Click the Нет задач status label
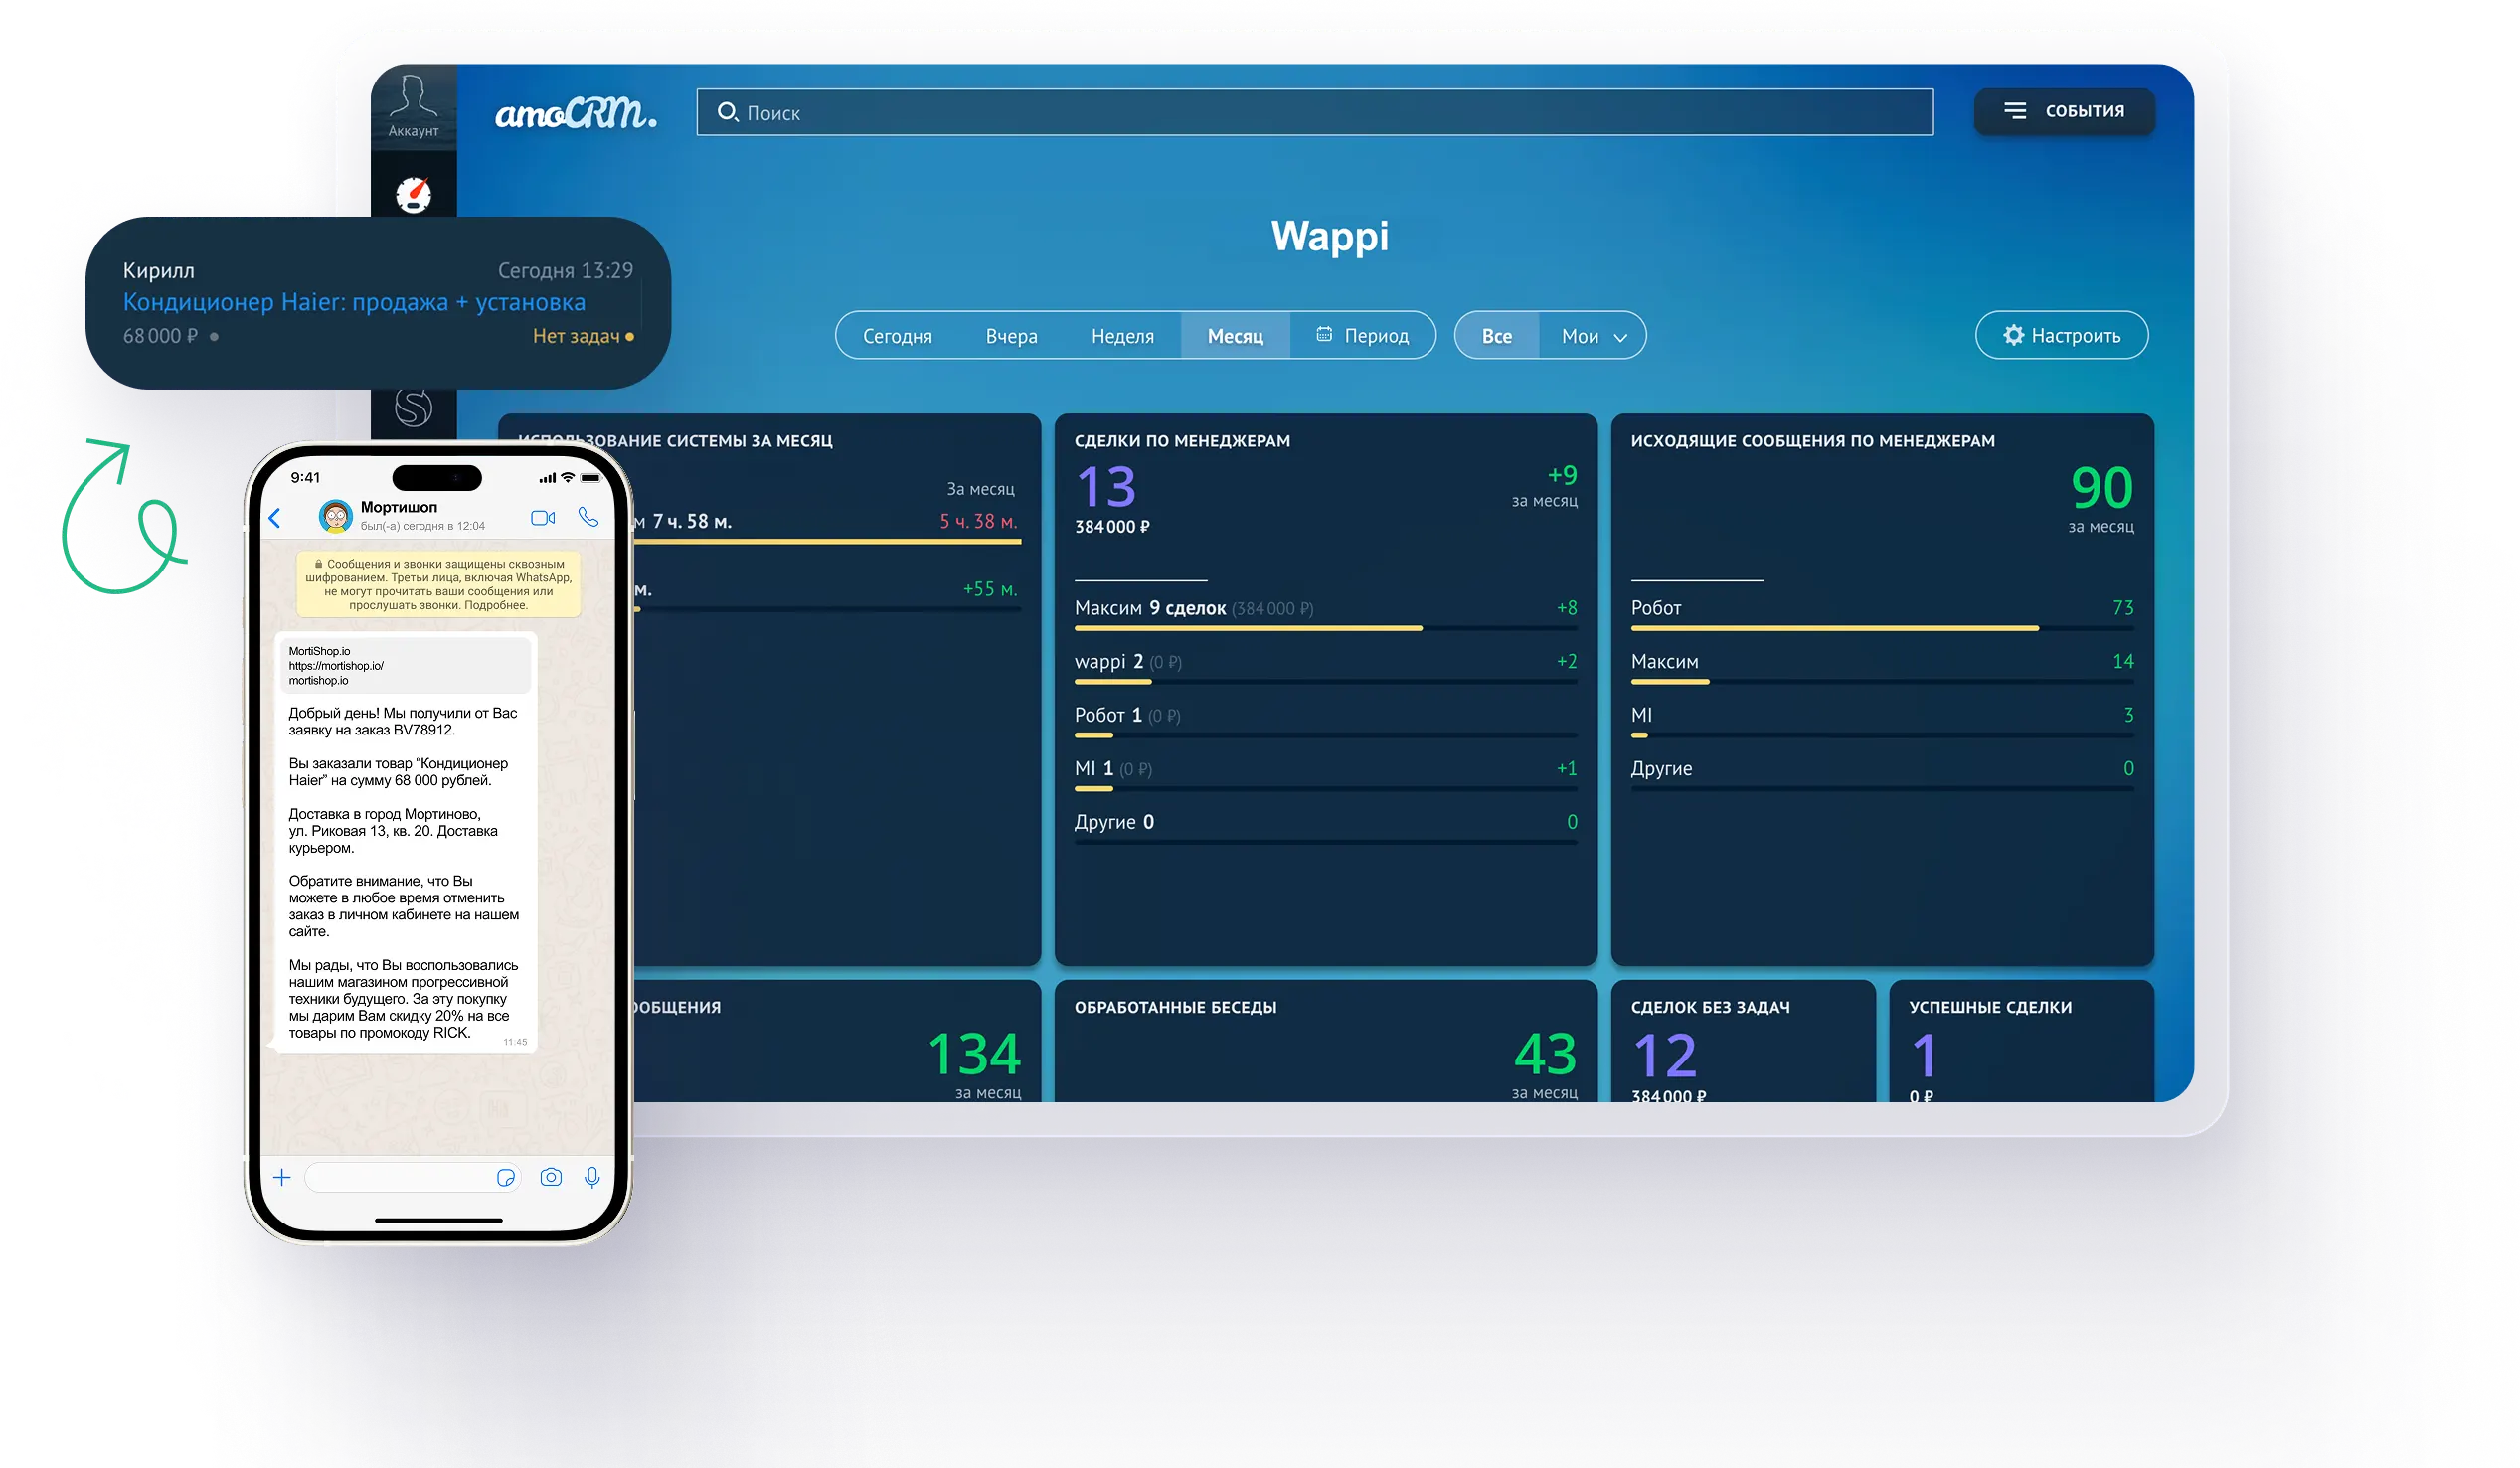Viewport: 2520px width, 1468px height. click(576, 336)
